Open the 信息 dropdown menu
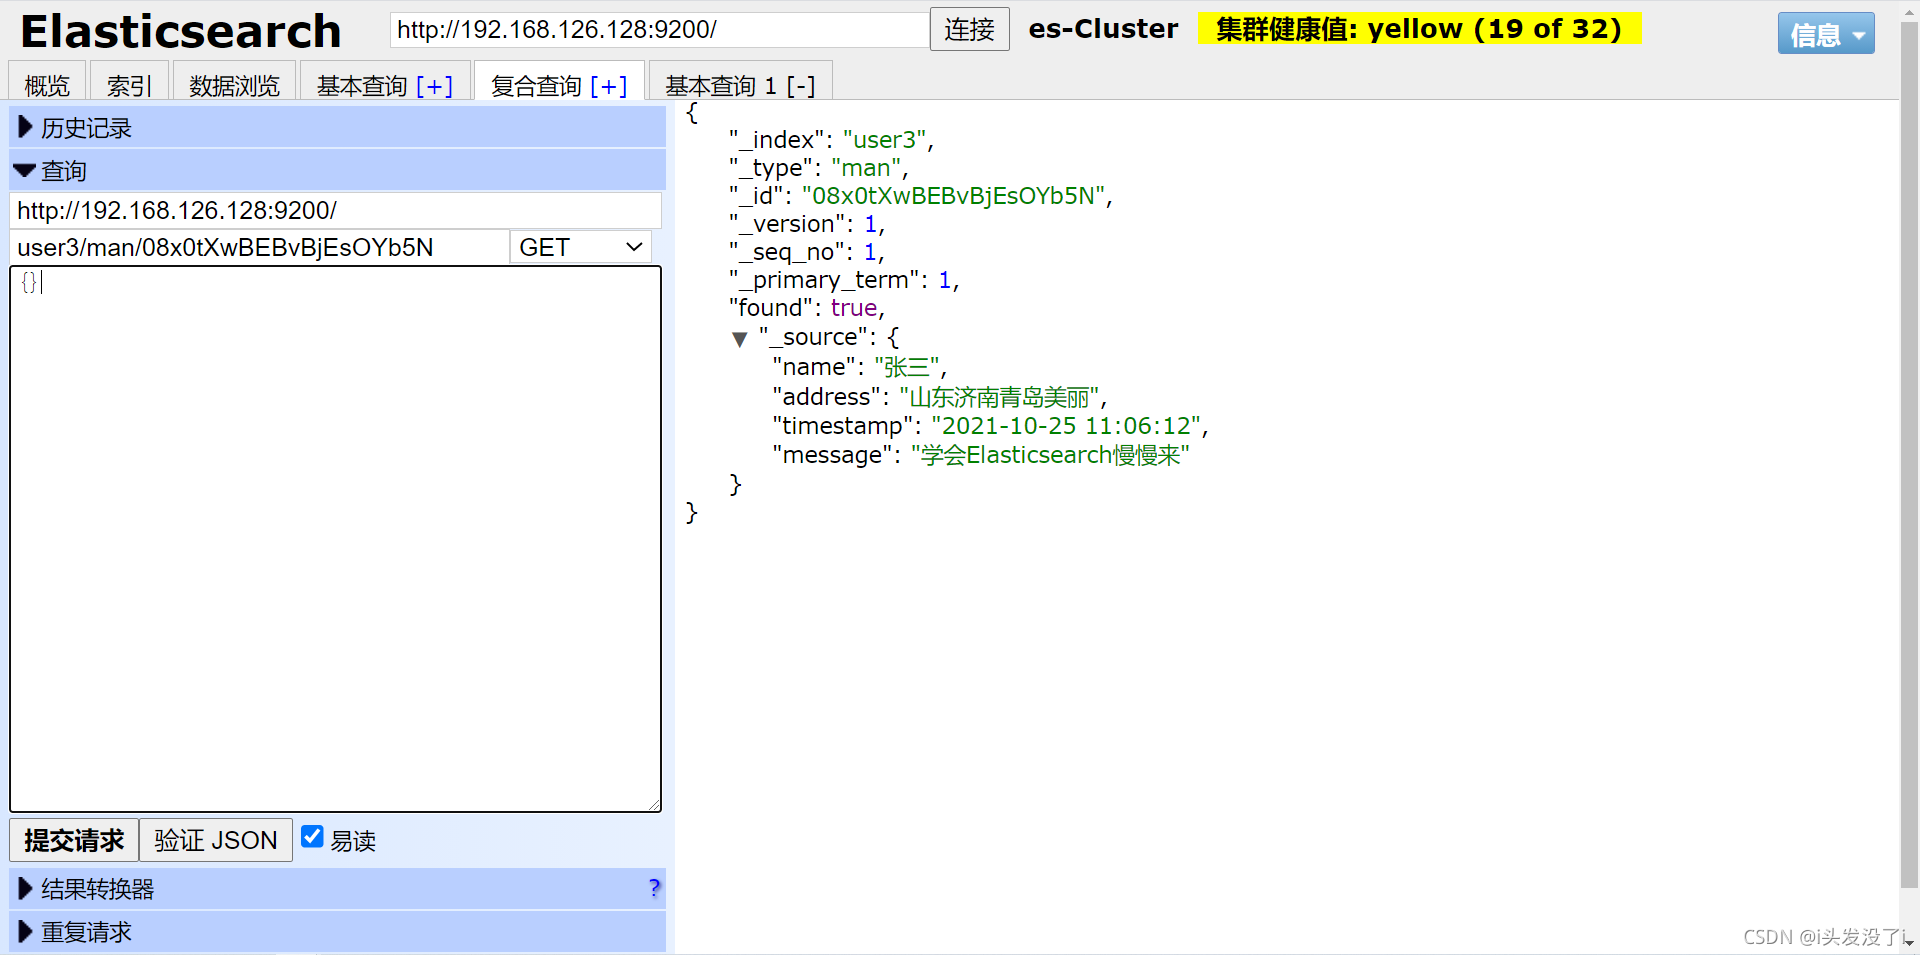Viewport: 1920px width, 955px height. (1826, 34)
